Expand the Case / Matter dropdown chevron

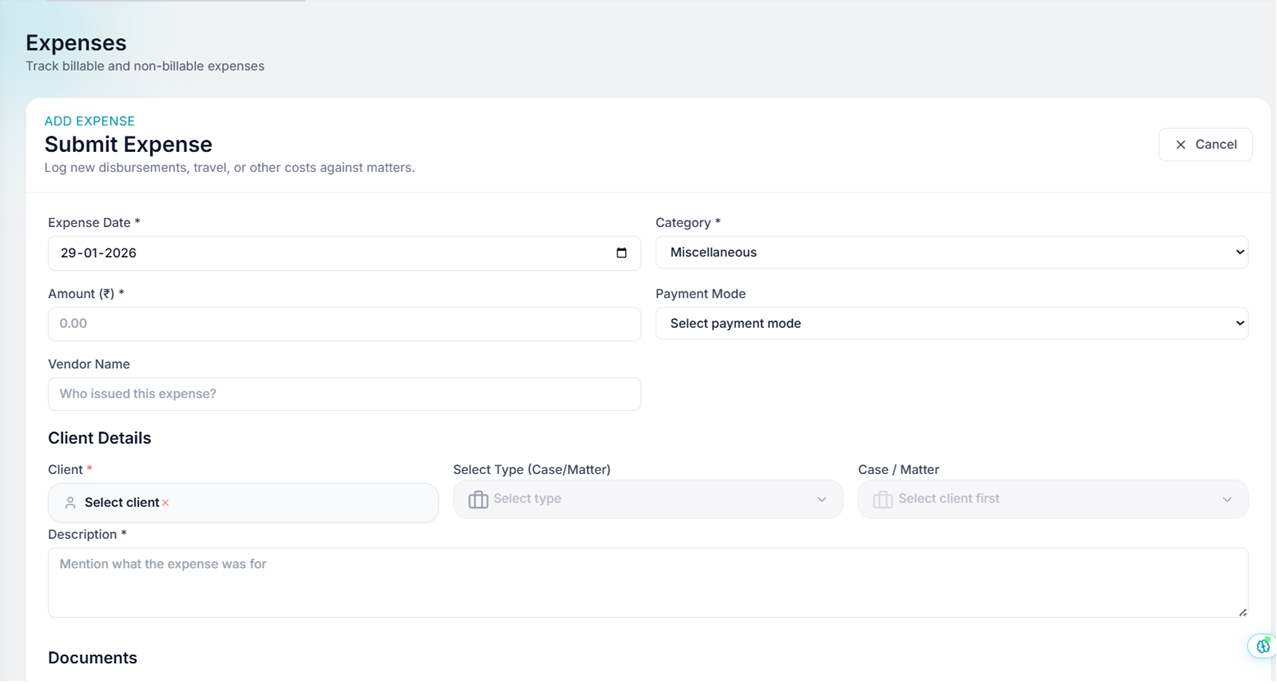[x=1227, y=499]
